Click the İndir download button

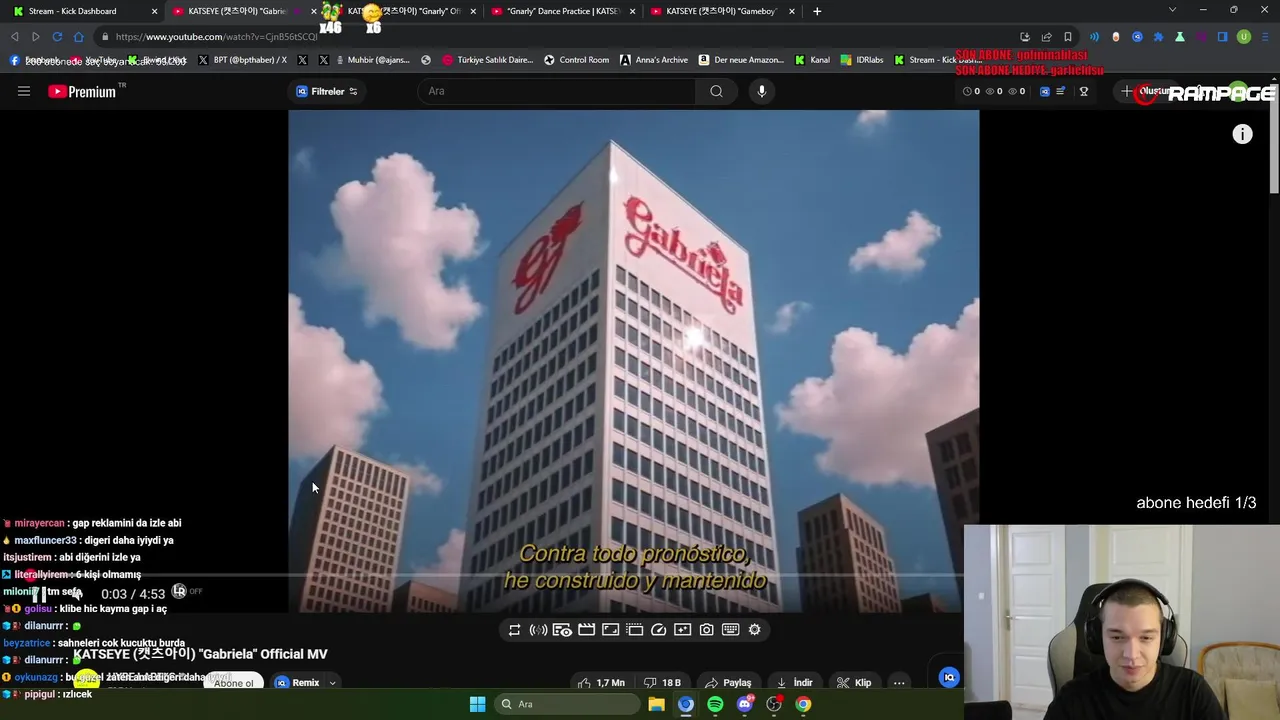coord(795,683)
